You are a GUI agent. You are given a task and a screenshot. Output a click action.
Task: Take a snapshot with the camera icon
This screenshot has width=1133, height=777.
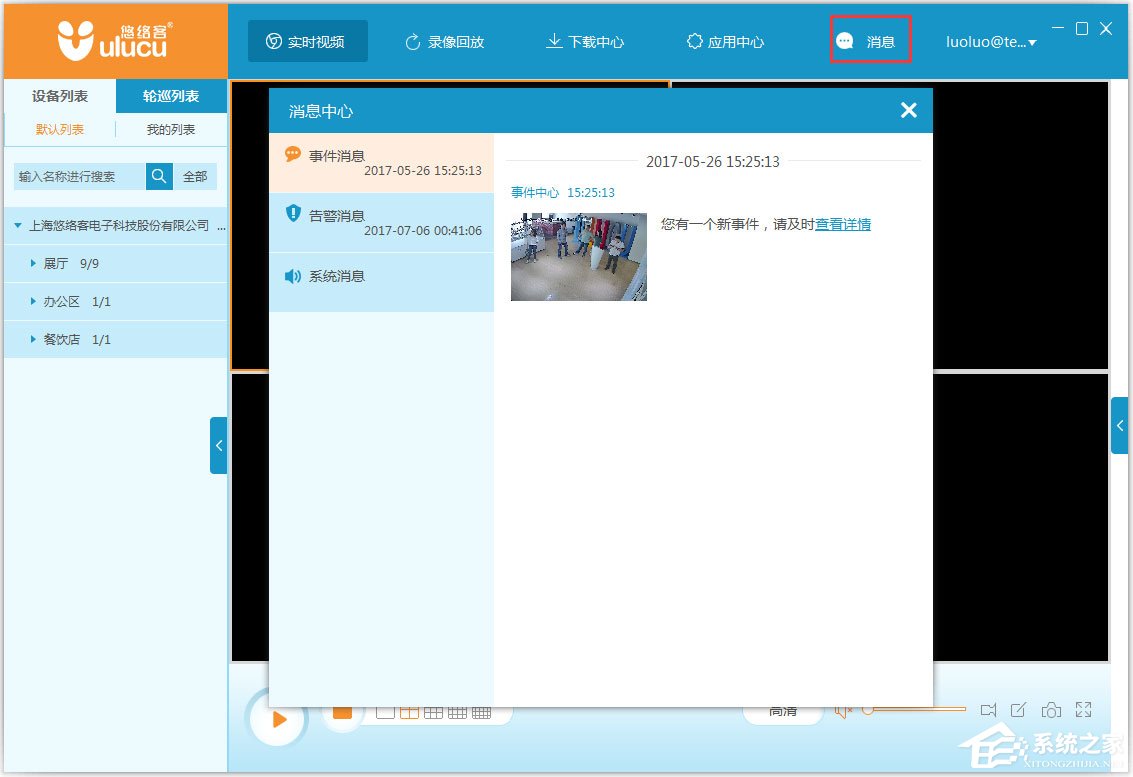tap(1052, 709)
